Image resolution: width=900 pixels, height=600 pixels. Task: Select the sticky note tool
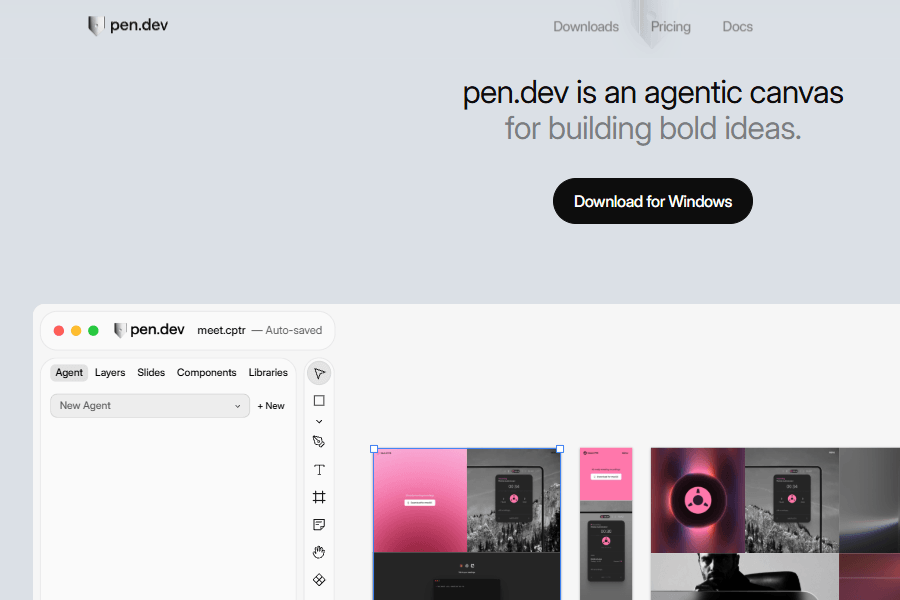pyautogui.click(x=319, y=524)
